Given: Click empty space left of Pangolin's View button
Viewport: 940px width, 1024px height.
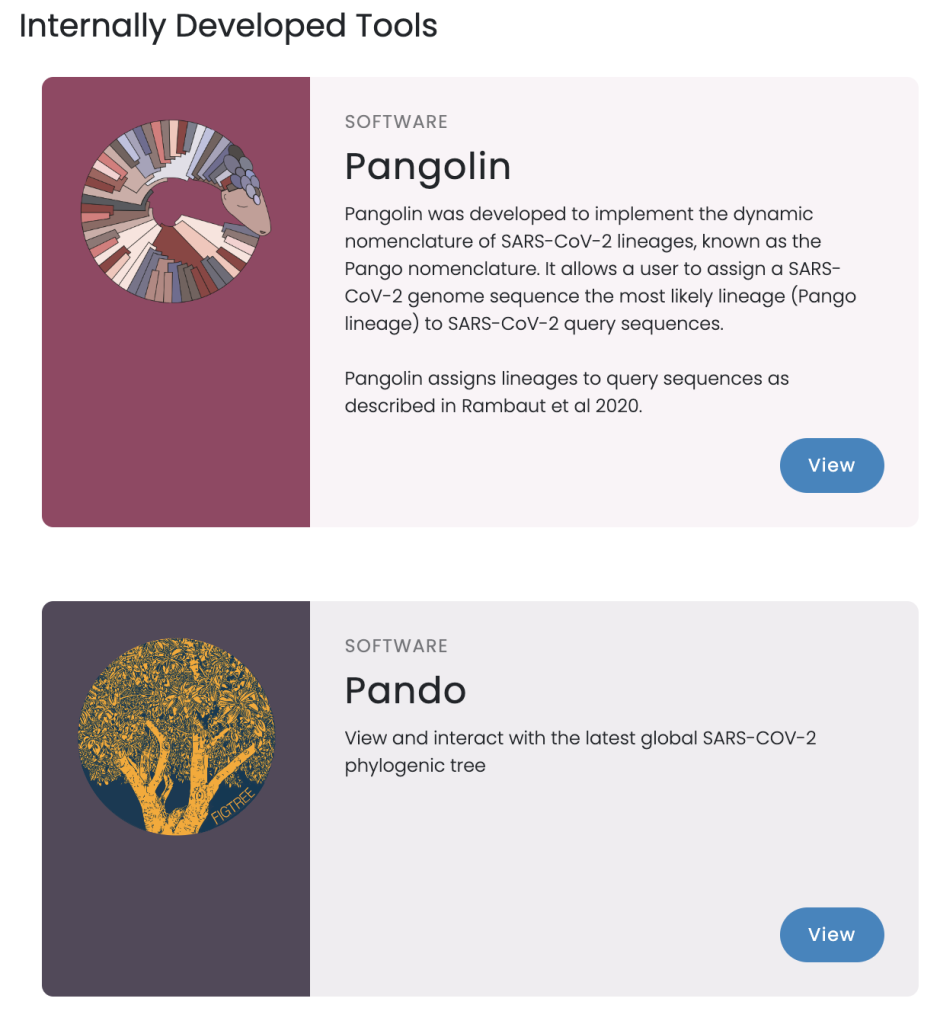Looking at the screenshot, I should (x=555, y=465).
